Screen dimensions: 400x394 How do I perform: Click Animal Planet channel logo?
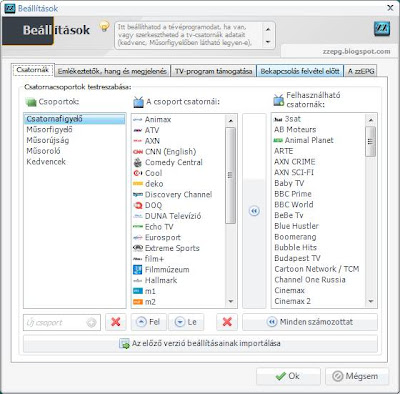coord(278,140)
